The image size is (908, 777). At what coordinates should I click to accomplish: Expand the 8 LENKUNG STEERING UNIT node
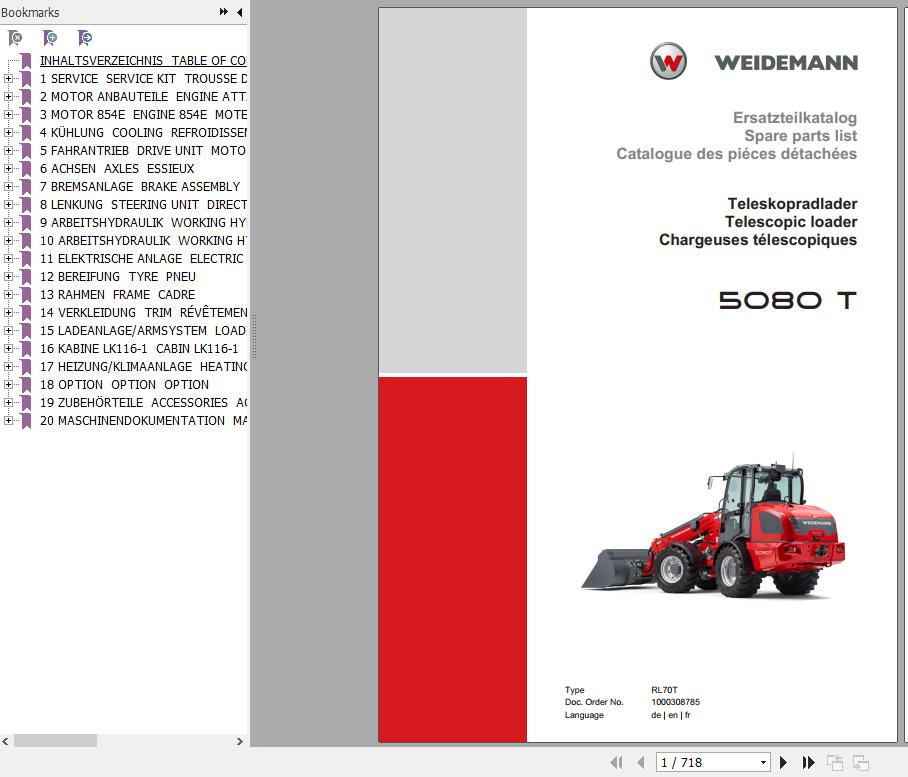(8, 204)
